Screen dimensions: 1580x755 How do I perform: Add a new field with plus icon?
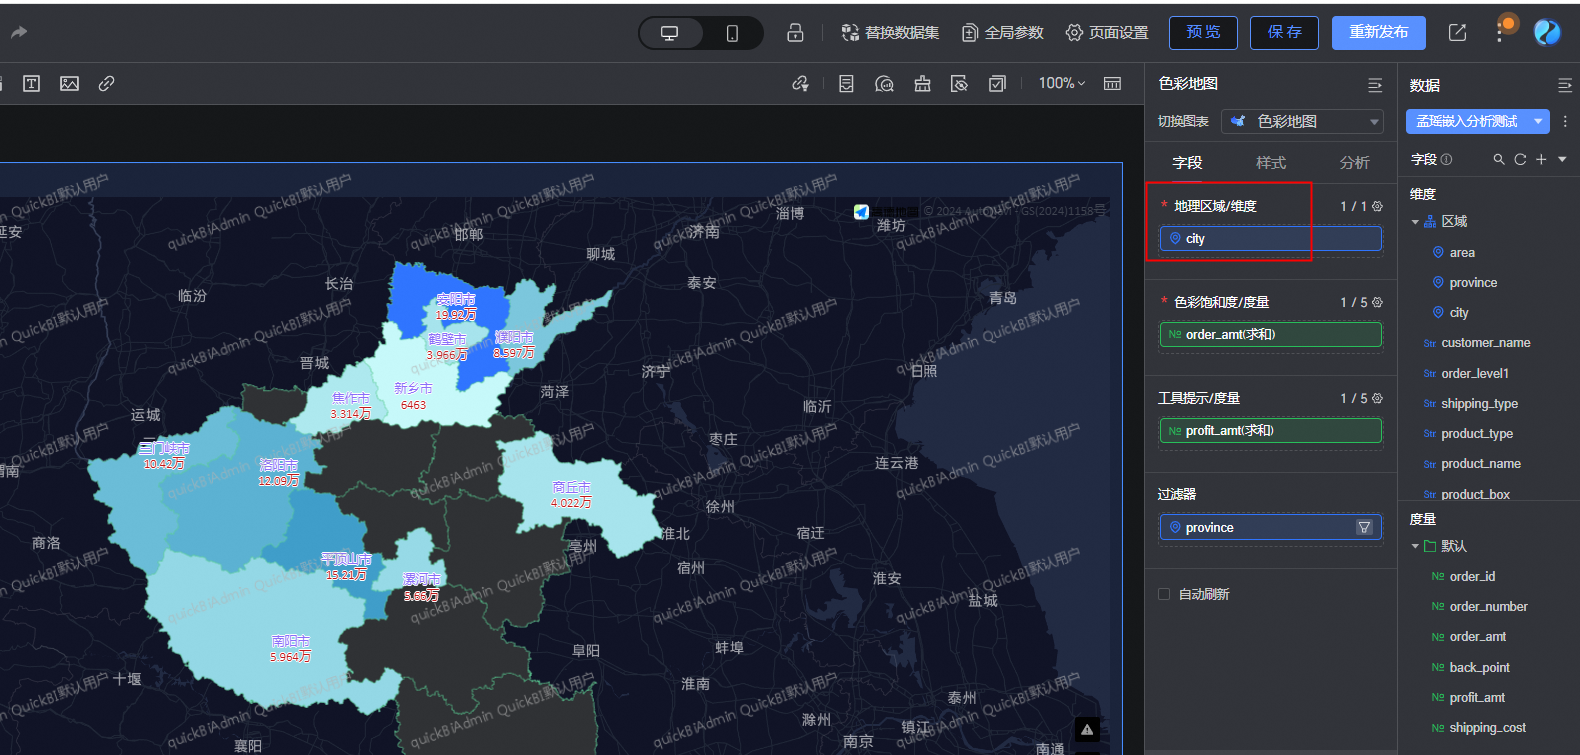coord(1541,159)
